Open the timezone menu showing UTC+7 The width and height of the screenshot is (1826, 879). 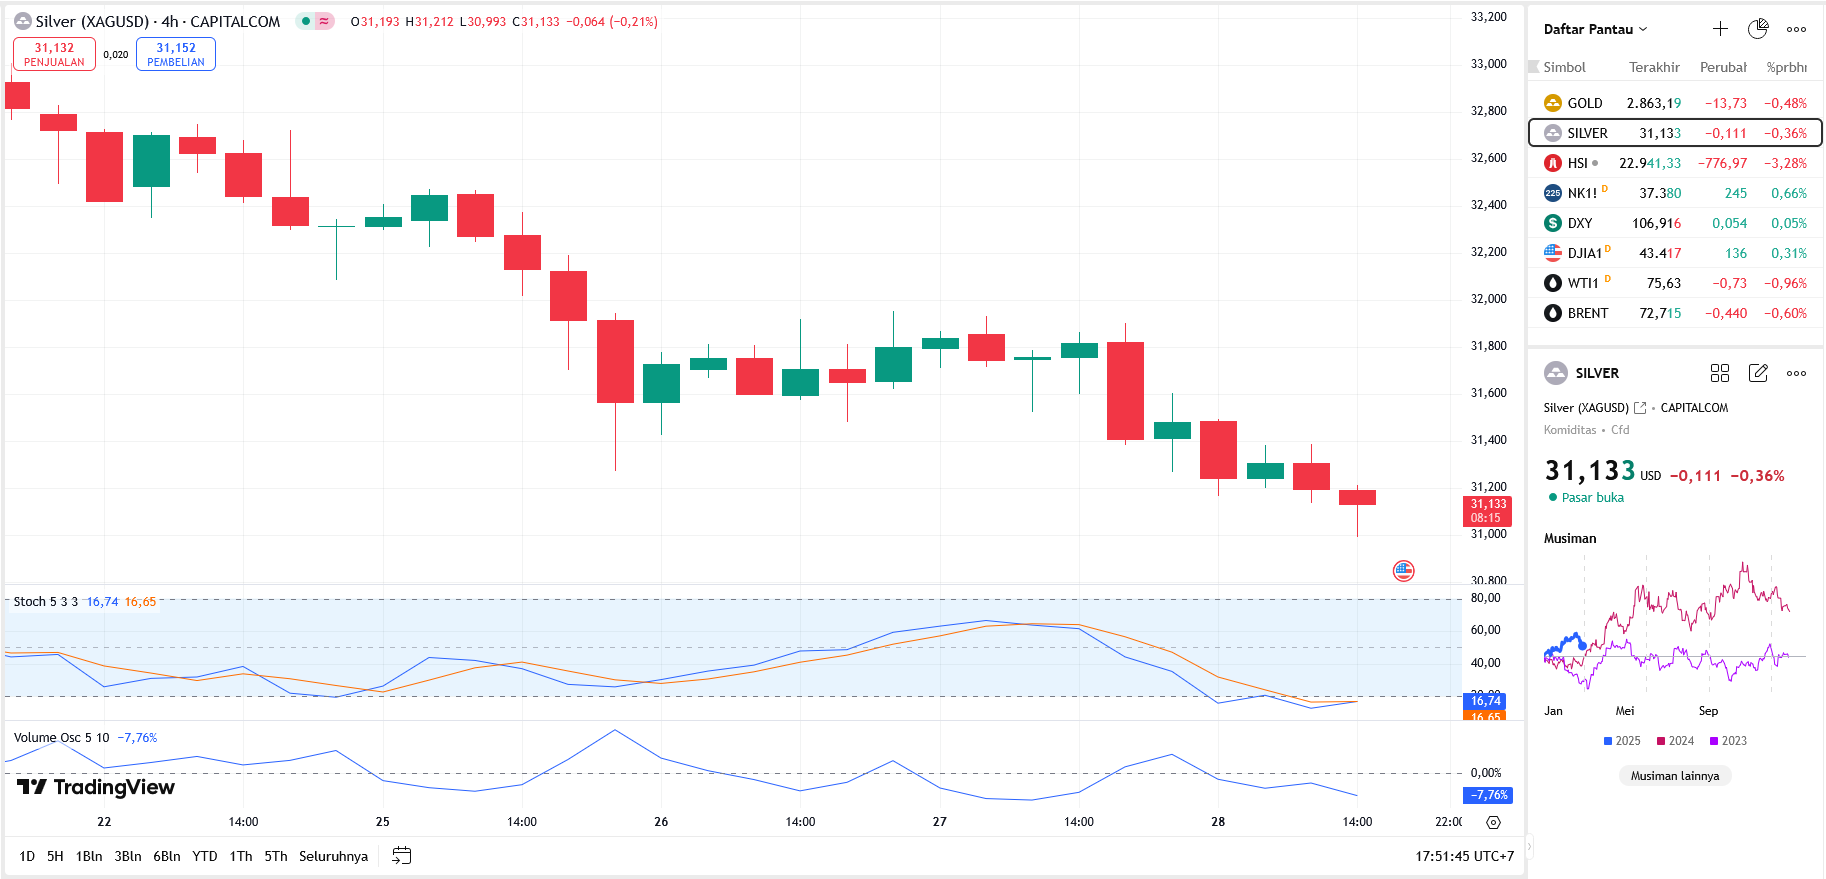coord(1464,856)
